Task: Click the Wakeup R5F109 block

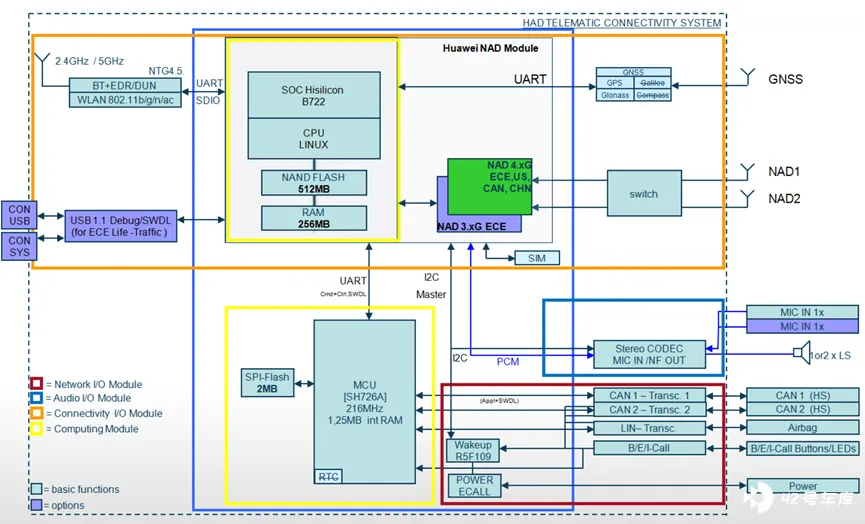Action: click(x=473, y=450)
